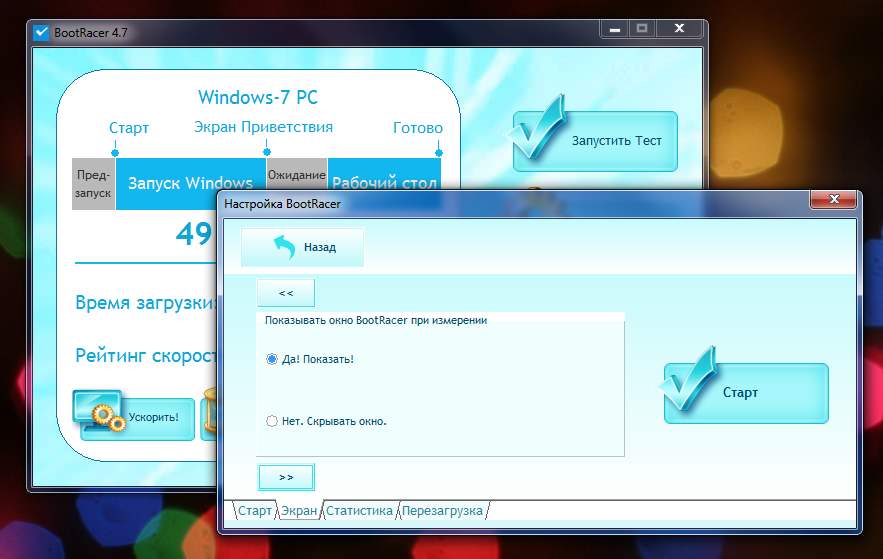
Task: Click 'Показывать окно BootRacer при измерении' label
Action: [376, 320]
